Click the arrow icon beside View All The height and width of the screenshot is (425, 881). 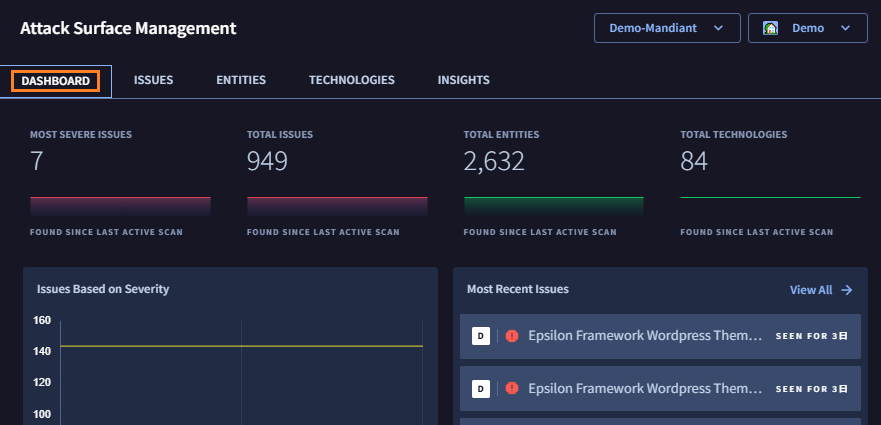pos(846,290)
